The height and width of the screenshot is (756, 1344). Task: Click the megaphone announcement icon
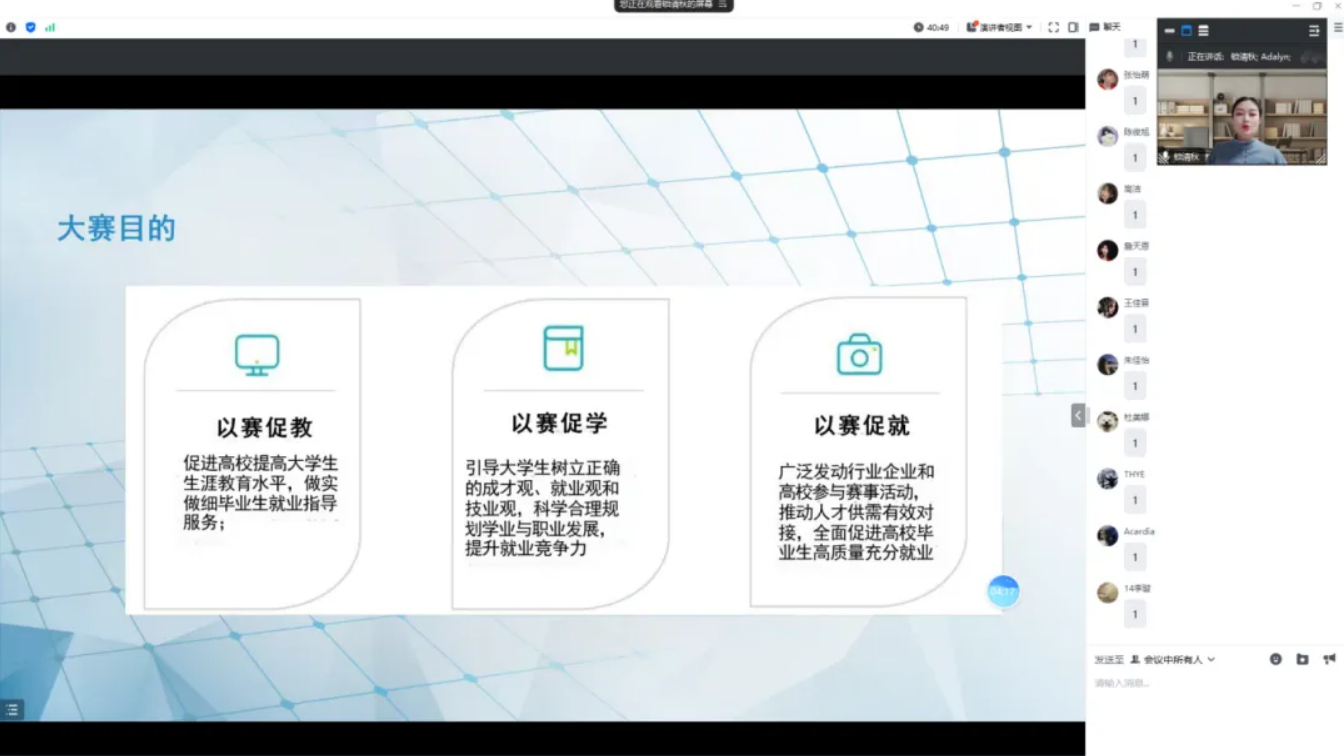coord(1329,660)
